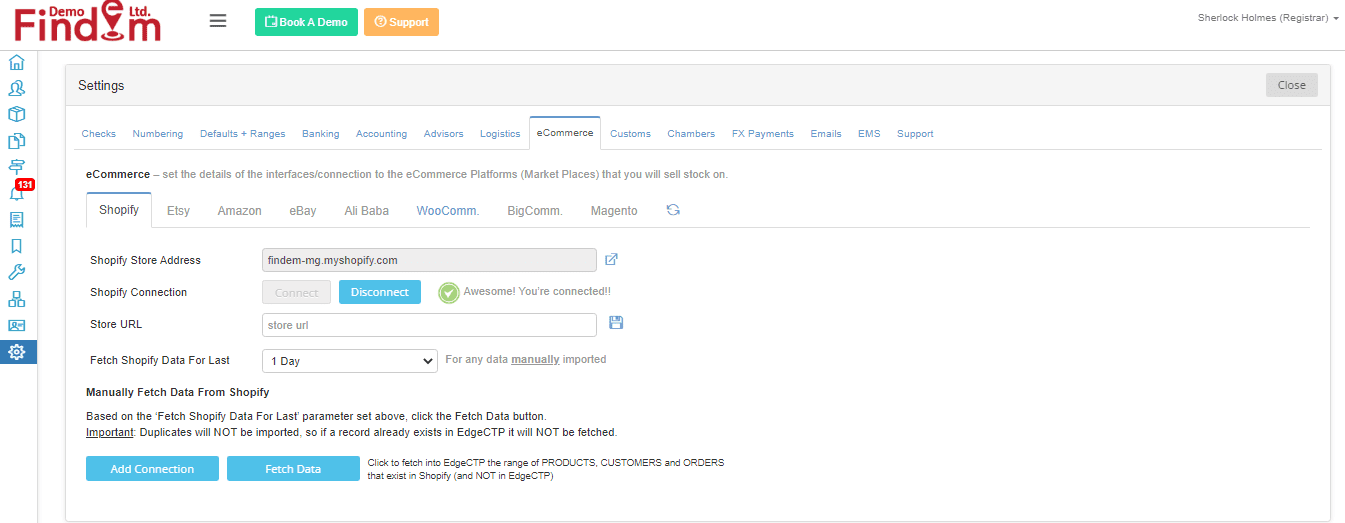Select the Etsy platform tab
Image resolution: width=1345 pixels, height=523 pixels.
(178, 211)
